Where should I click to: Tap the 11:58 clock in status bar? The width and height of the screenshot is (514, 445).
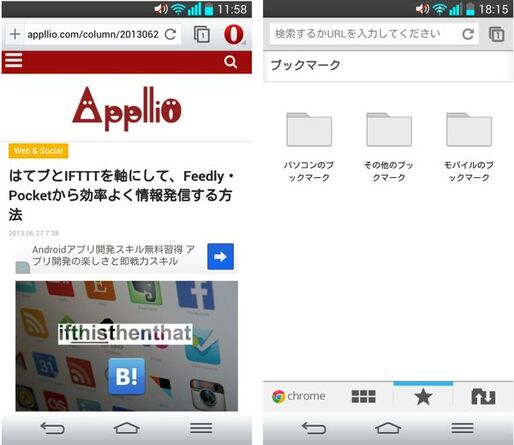click(x=232, y=9)
